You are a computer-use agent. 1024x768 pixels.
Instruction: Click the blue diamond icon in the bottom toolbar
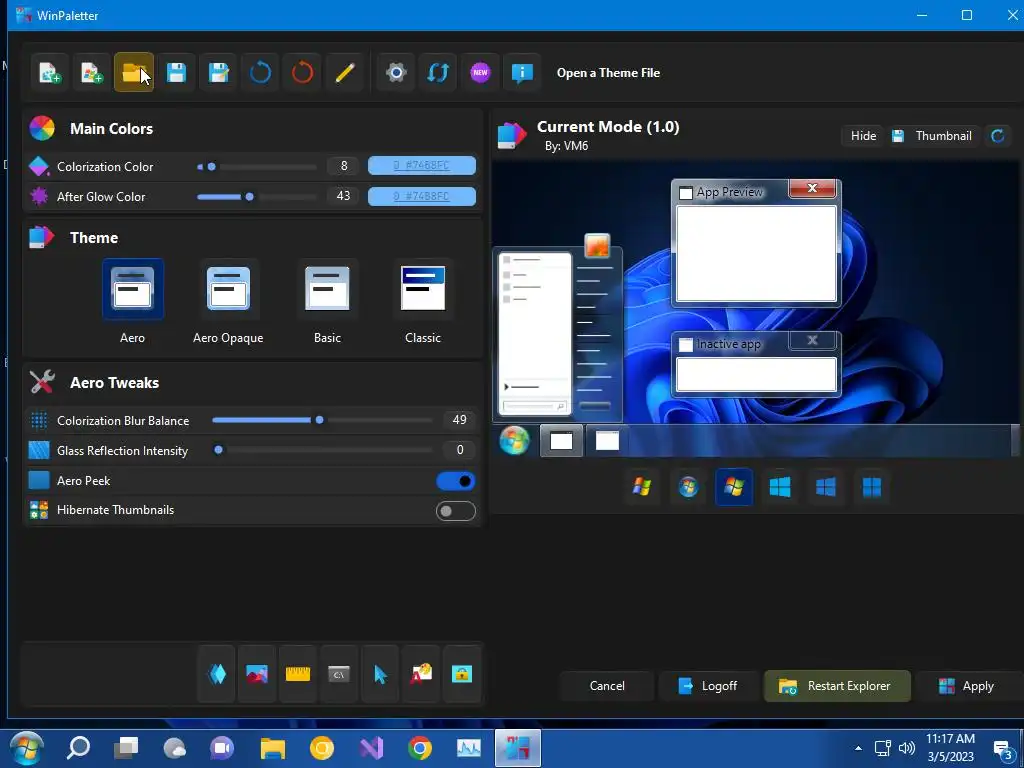point(217,674)
